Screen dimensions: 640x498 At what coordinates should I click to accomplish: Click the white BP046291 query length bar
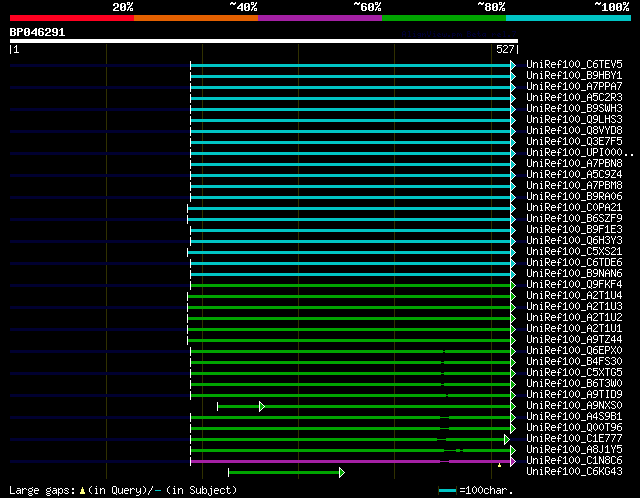[264, 41]
